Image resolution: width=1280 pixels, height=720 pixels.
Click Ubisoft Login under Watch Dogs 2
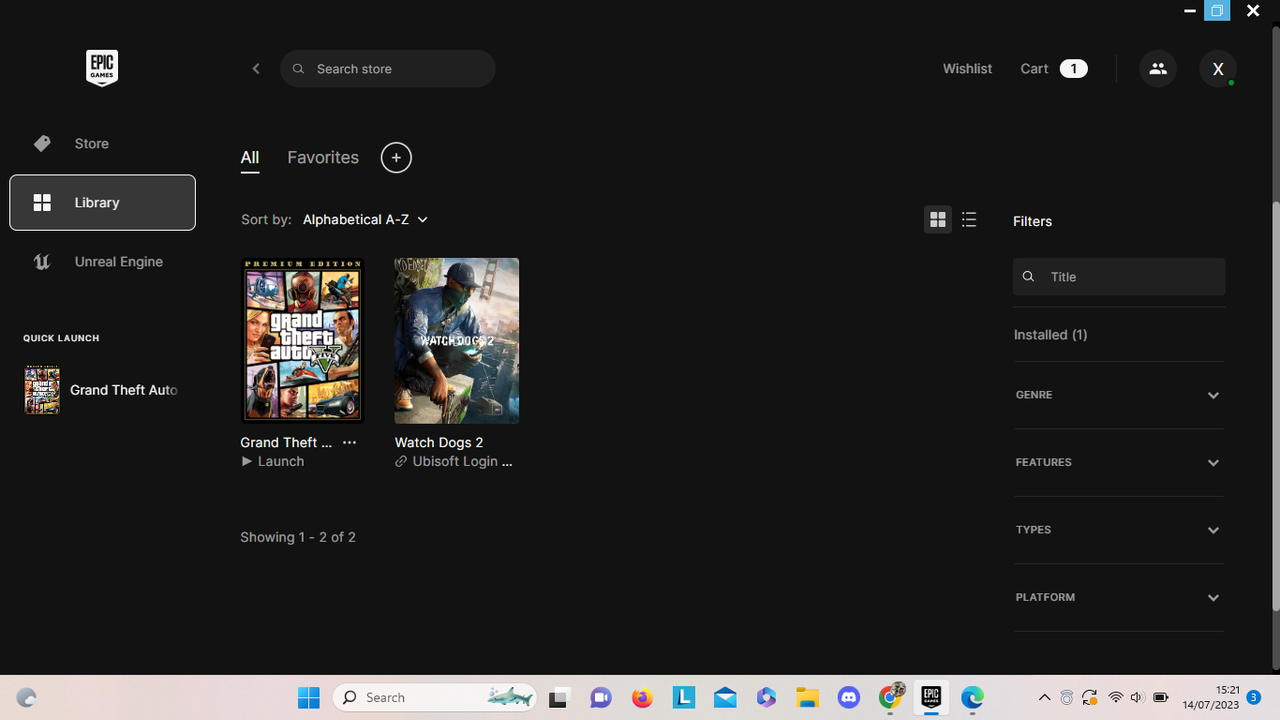pos(454,461)
